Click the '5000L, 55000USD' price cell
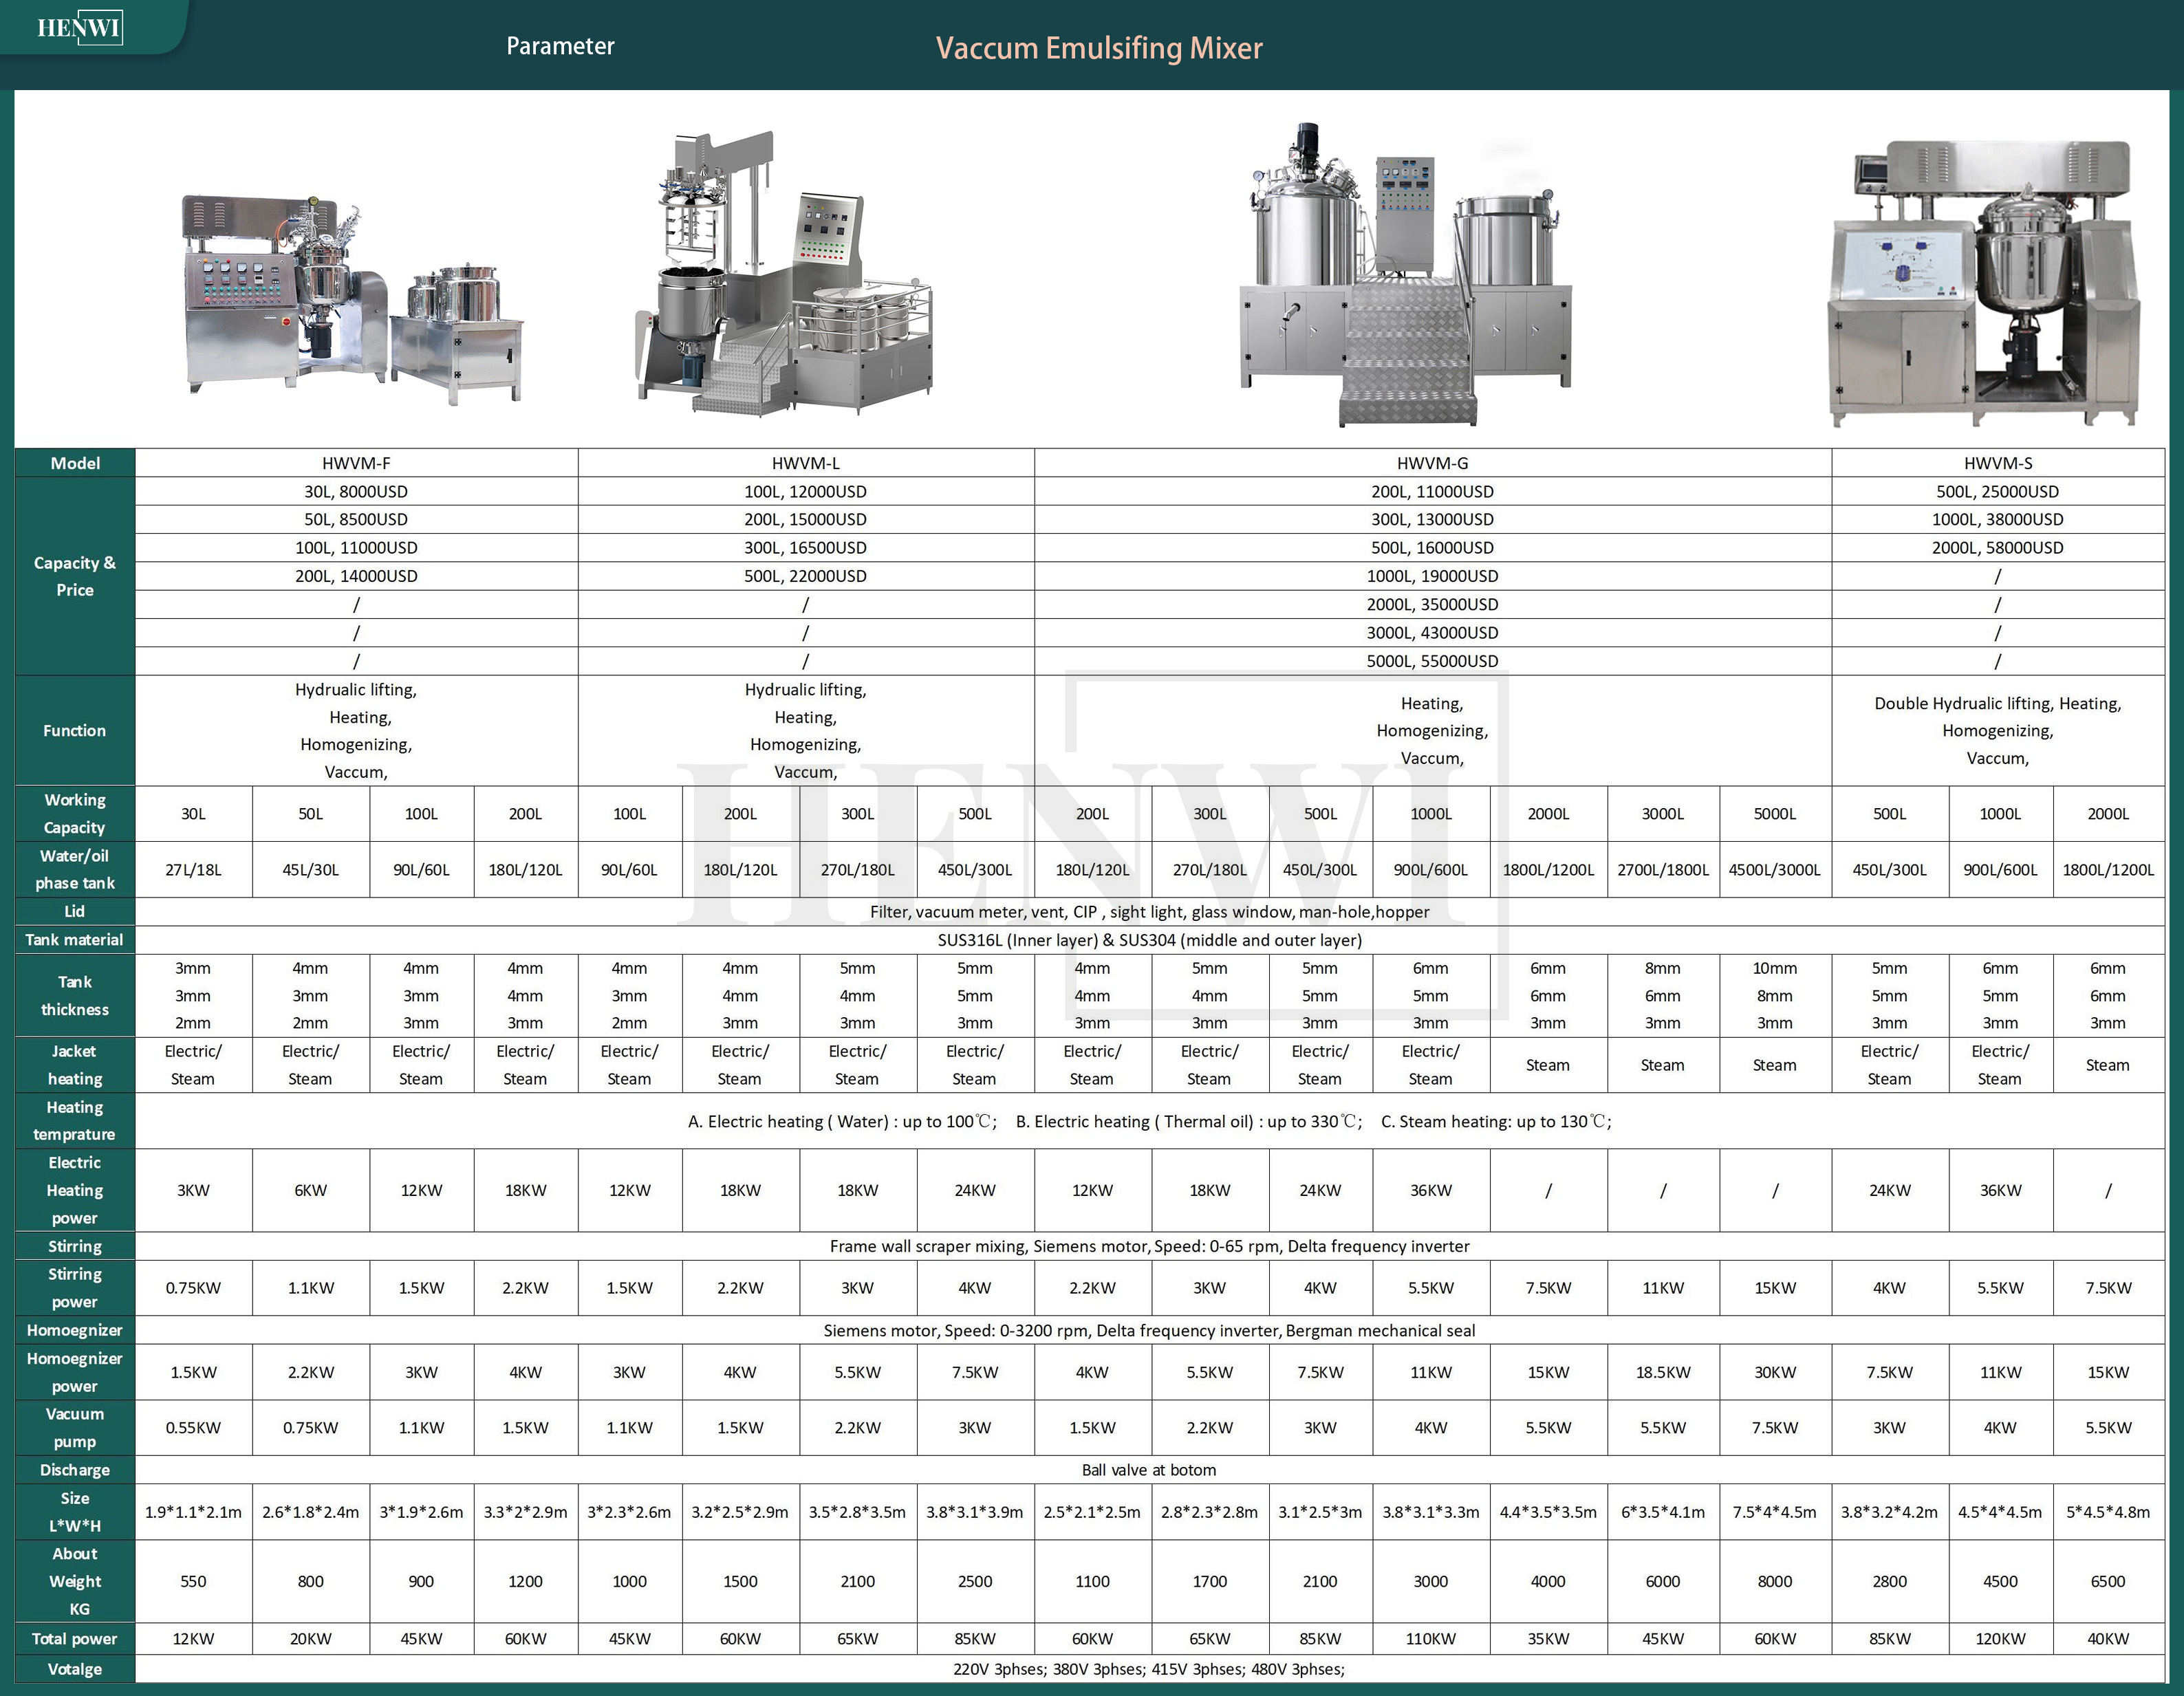Screen dimensions: 2184x1696 1432,661
